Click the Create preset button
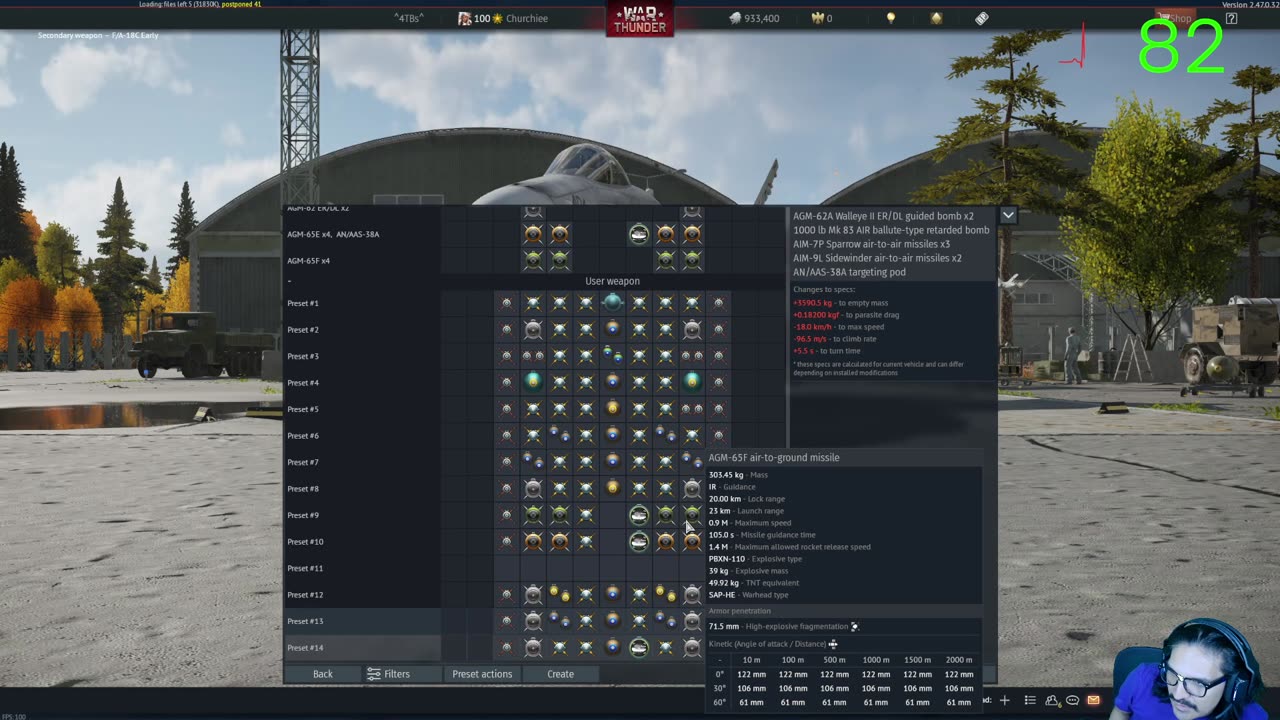The image size is (1280, 720). click(x=560, y=674)
